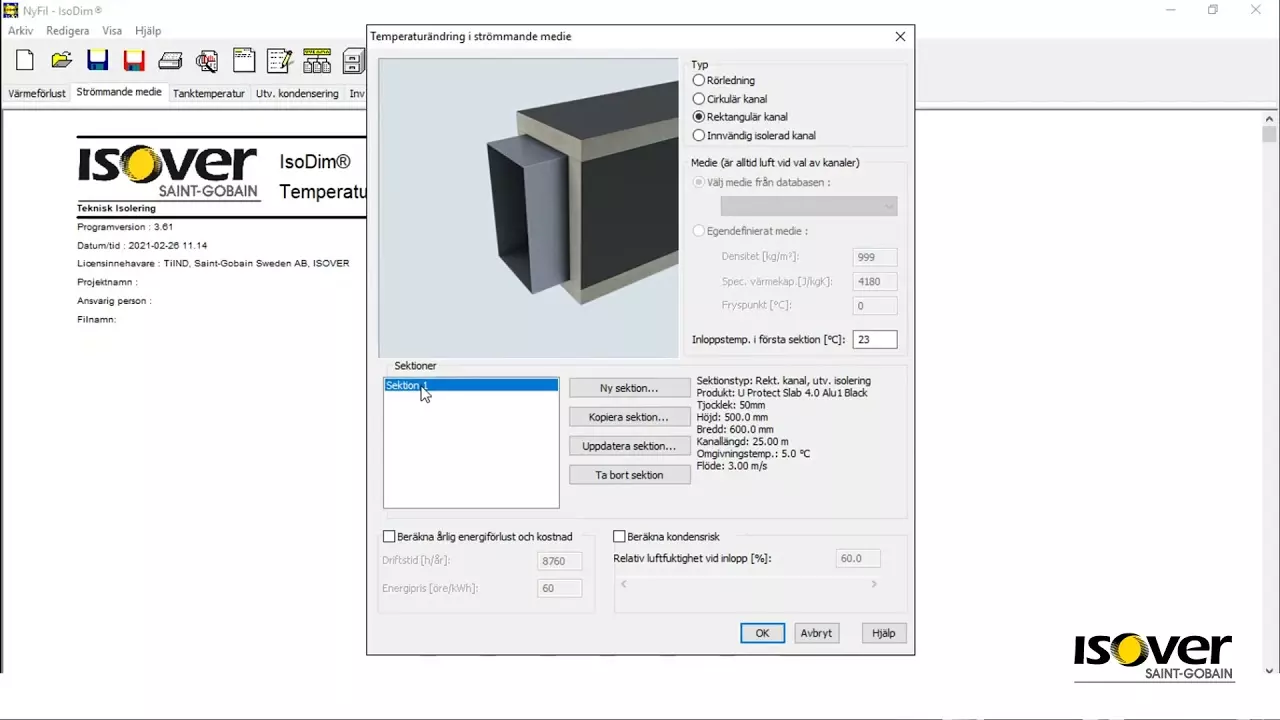
Task: Save as using the red floppy disk icon
Action: point(134,61)
